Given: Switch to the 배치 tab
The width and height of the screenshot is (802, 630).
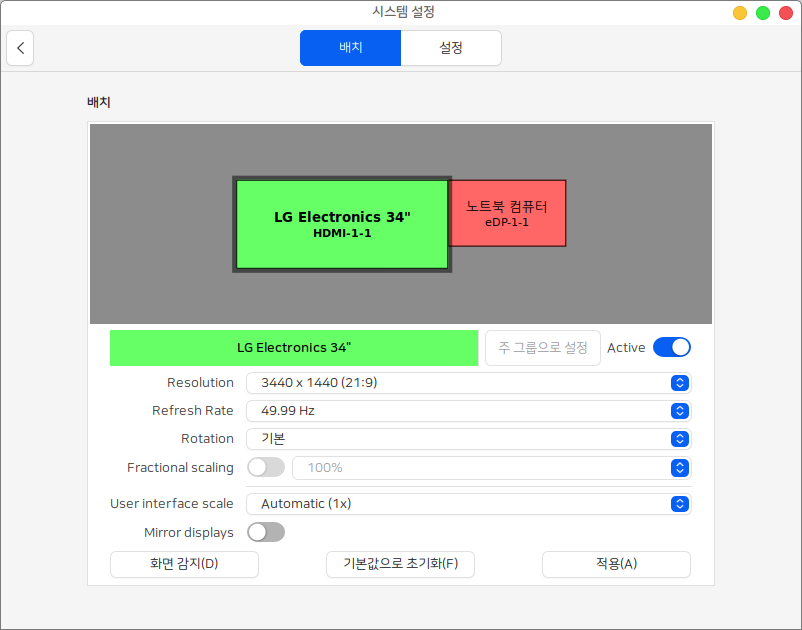Looking at the screenshot, I should pos(350,48).
